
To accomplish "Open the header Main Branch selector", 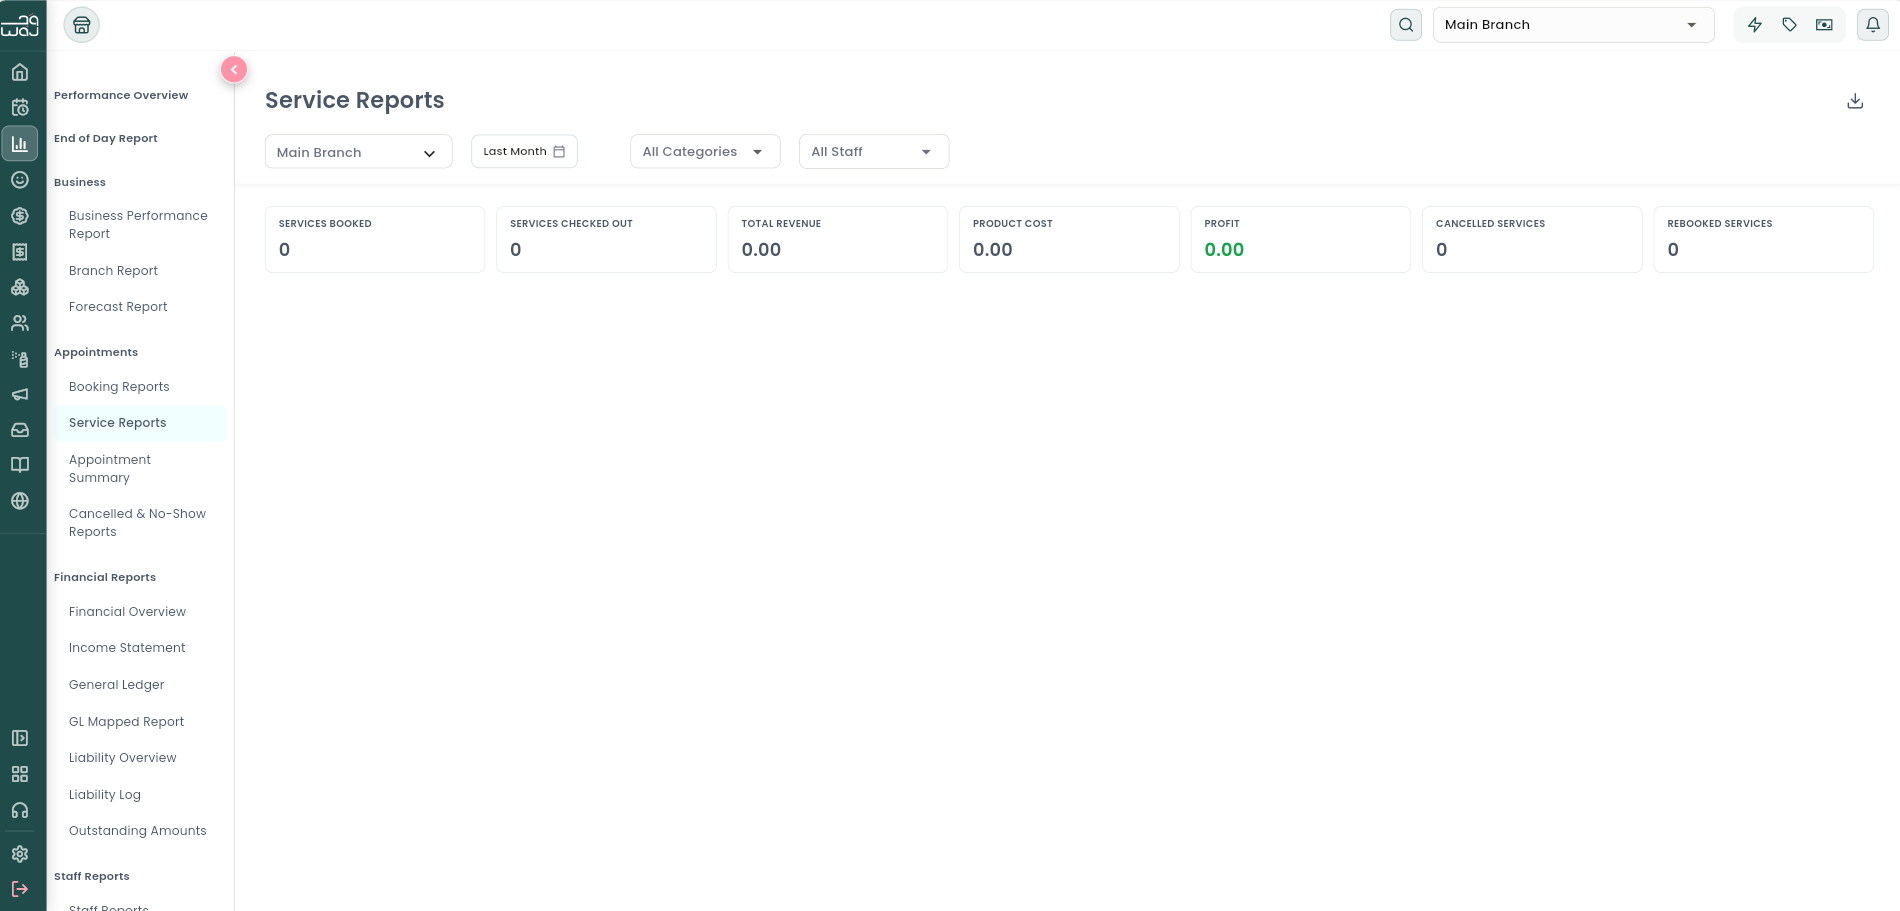I will 1573,25.
